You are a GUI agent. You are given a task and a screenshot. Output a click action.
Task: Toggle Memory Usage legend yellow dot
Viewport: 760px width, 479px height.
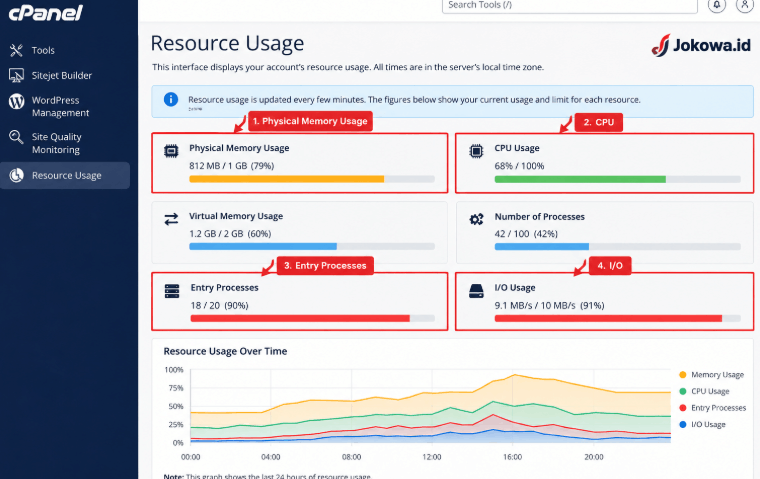click(683, 374)
